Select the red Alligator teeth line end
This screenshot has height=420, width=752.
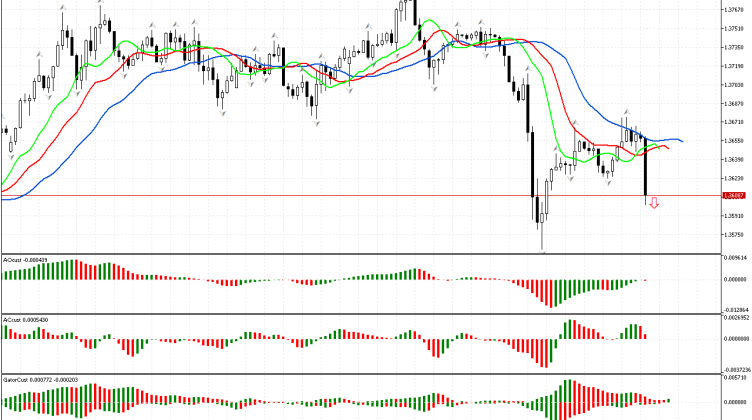pos(668,149)
